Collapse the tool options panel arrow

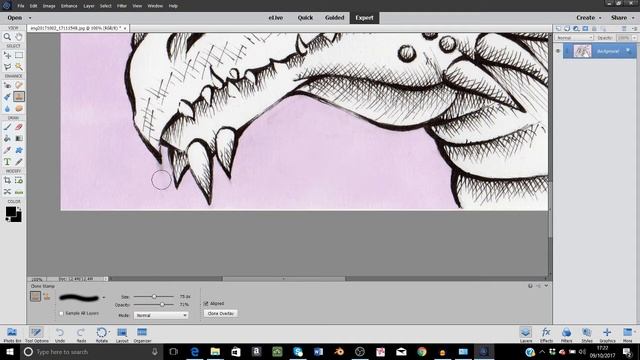coord(546,286)
